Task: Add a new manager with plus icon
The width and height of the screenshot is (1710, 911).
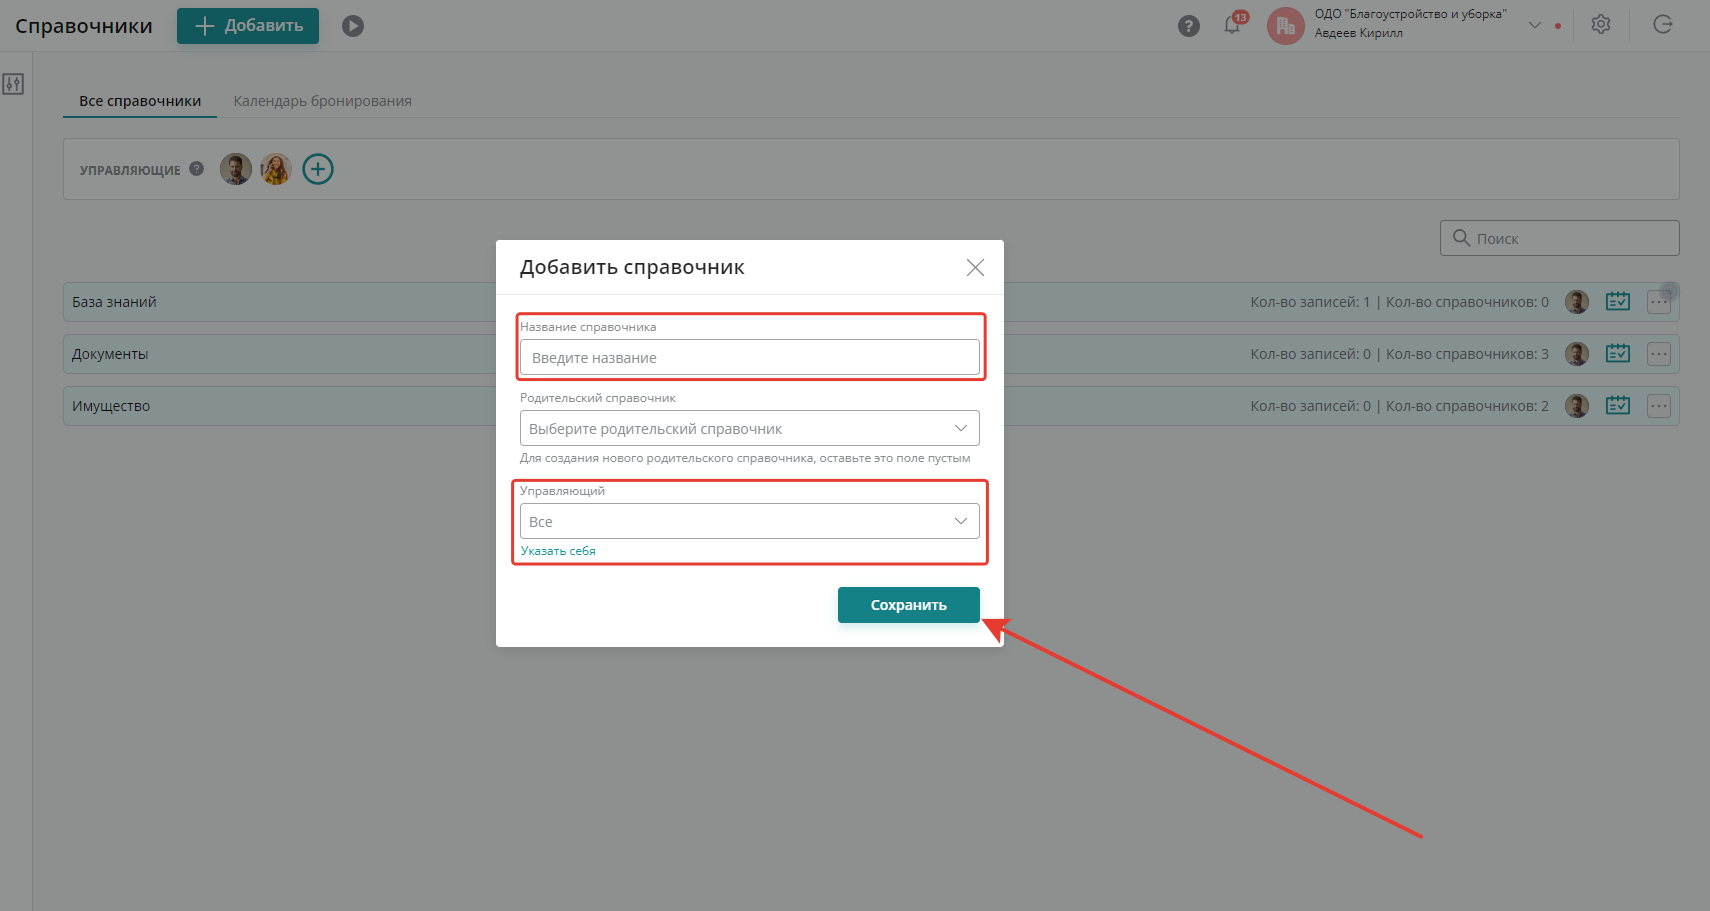Action: coord(318,169)
